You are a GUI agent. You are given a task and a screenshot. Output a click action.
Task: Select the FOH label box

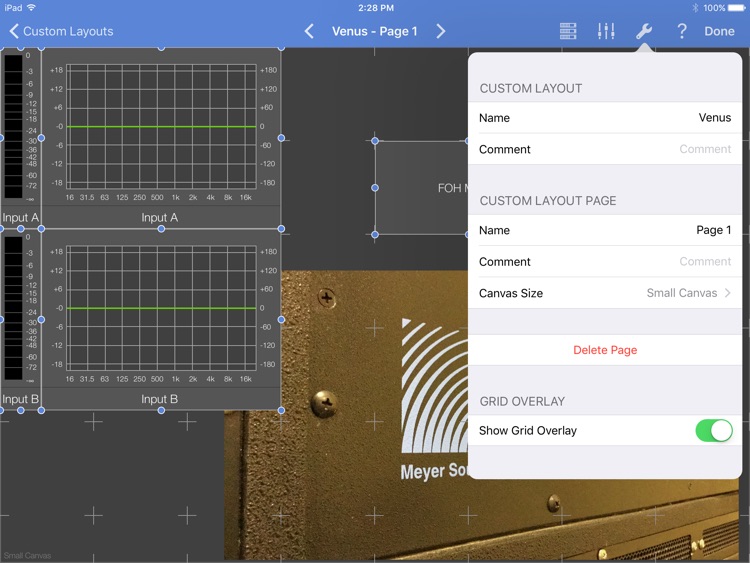coord(421,188)
